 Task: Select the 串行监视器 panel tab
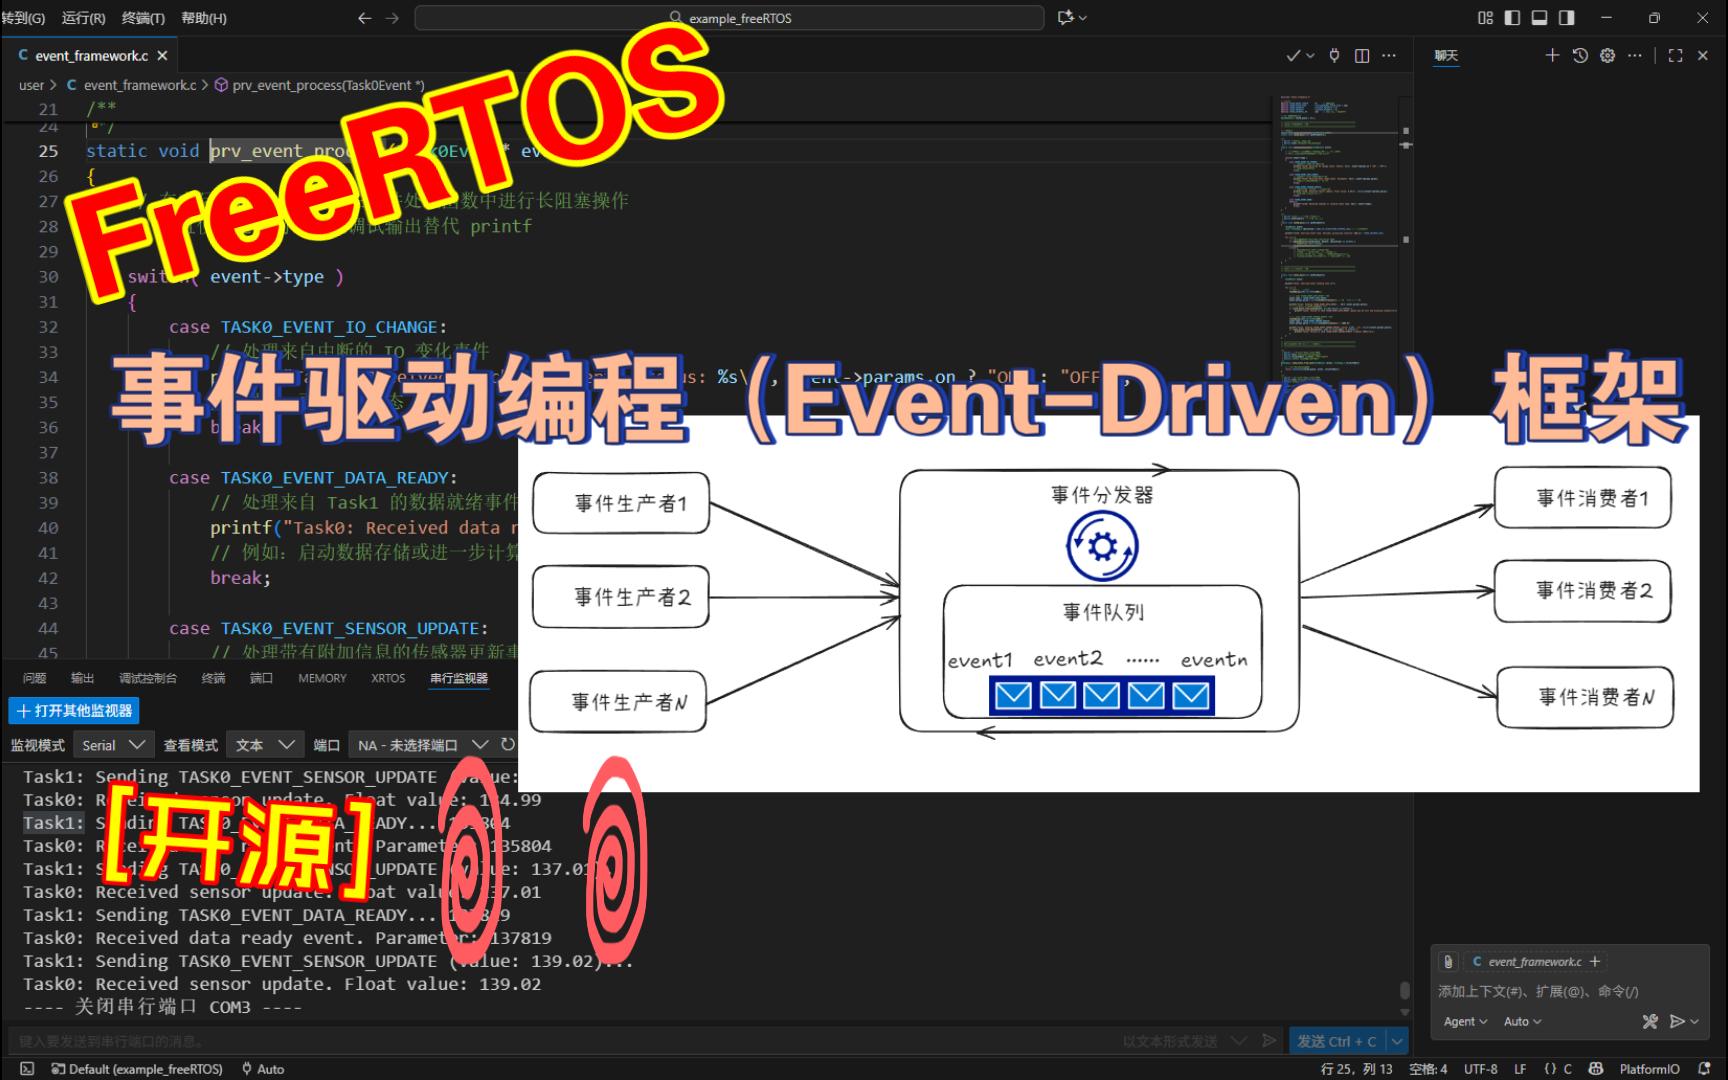pos(459,678)
